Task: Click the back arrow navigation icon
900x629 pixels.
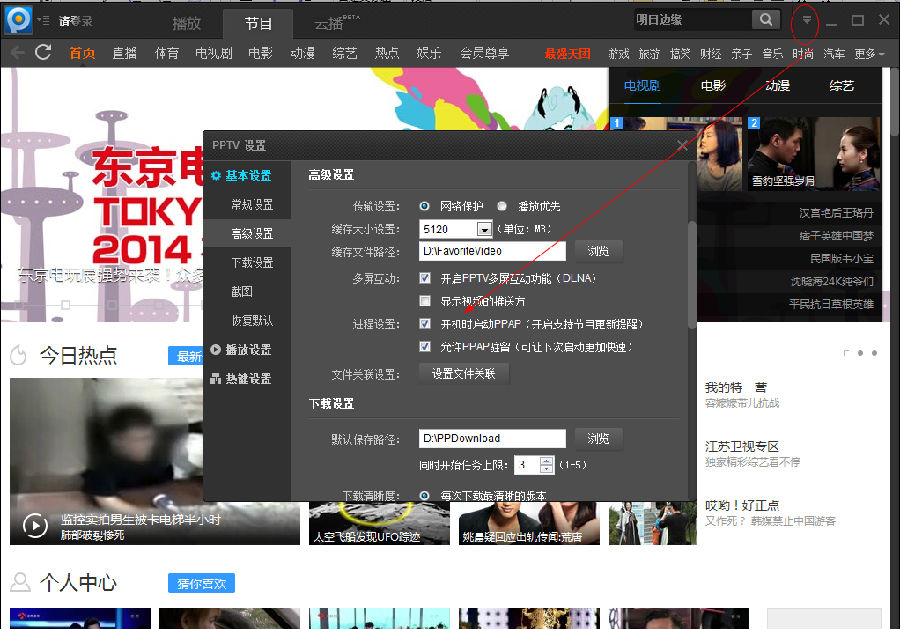Action: click(17, 53)
